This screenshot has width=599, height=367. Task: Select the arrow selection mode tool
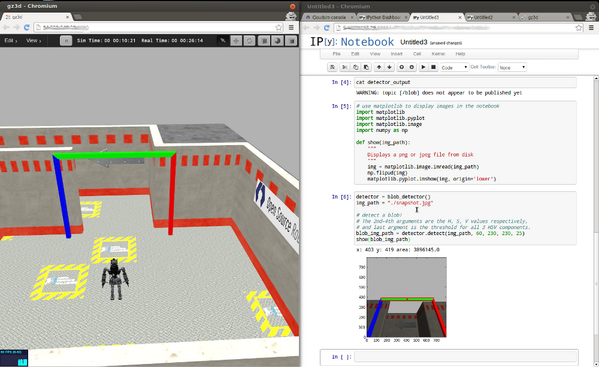tap(222, 40)
